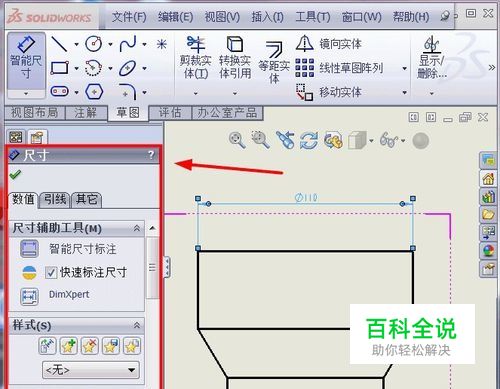Viewport: 500px width, 389px height.
Task: Open the Display Style cube icon
Action: tap(357, 140)
